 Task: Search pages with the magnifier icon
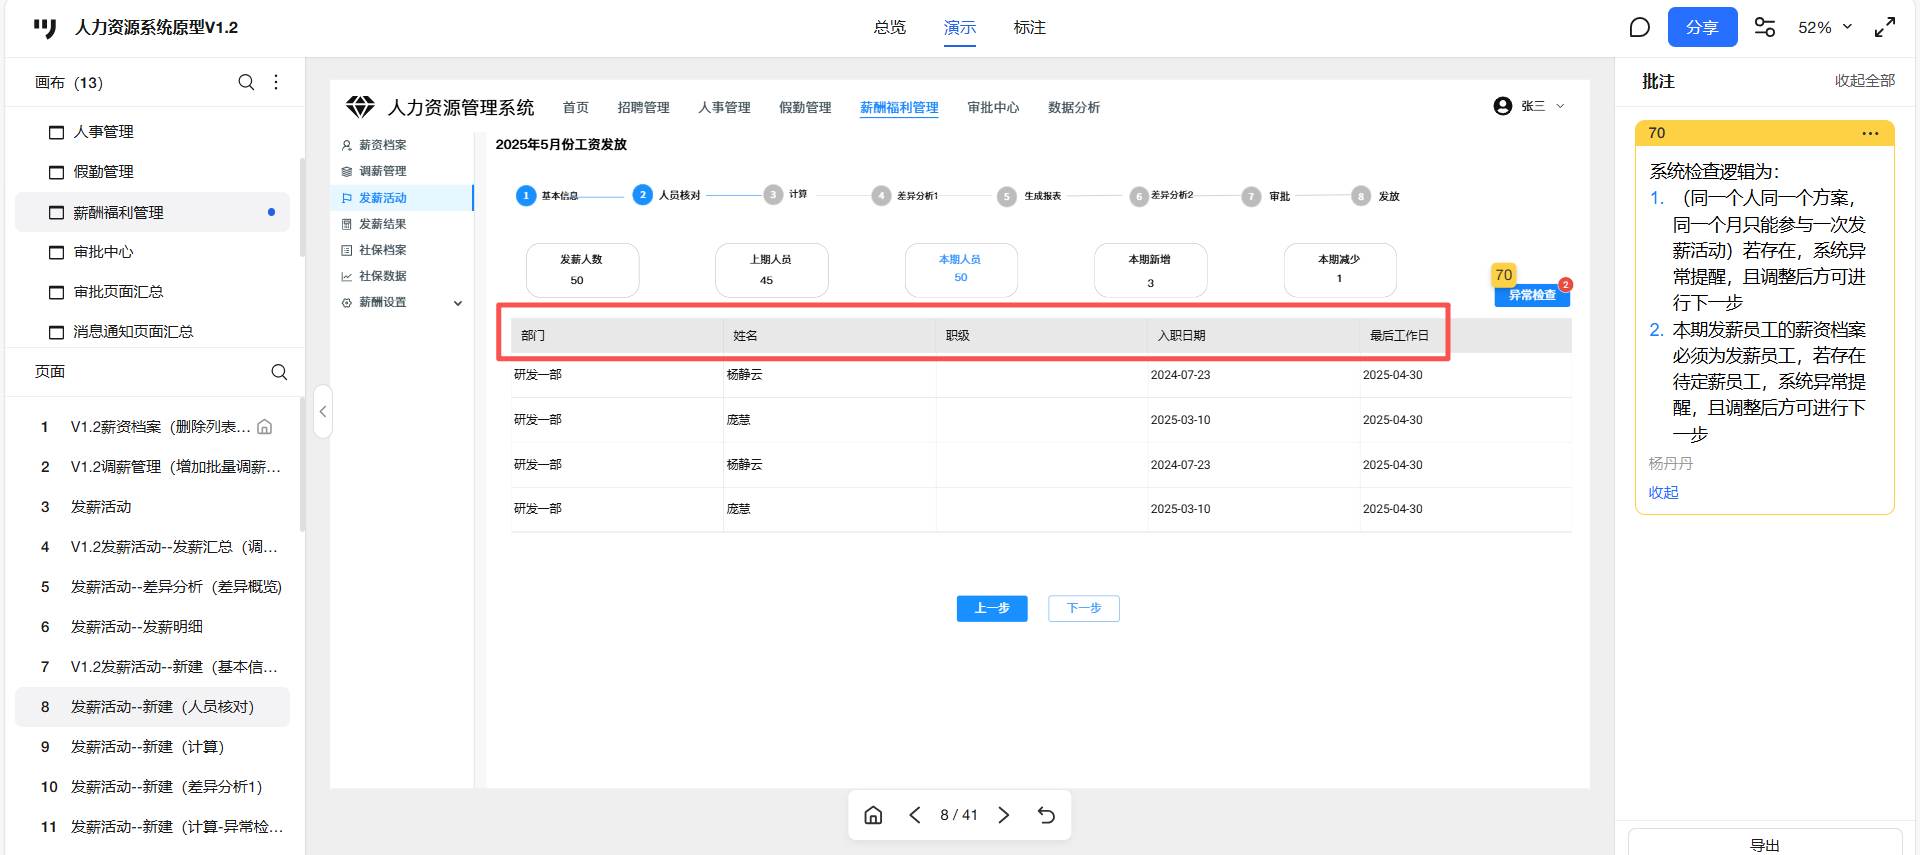point(279,372)
